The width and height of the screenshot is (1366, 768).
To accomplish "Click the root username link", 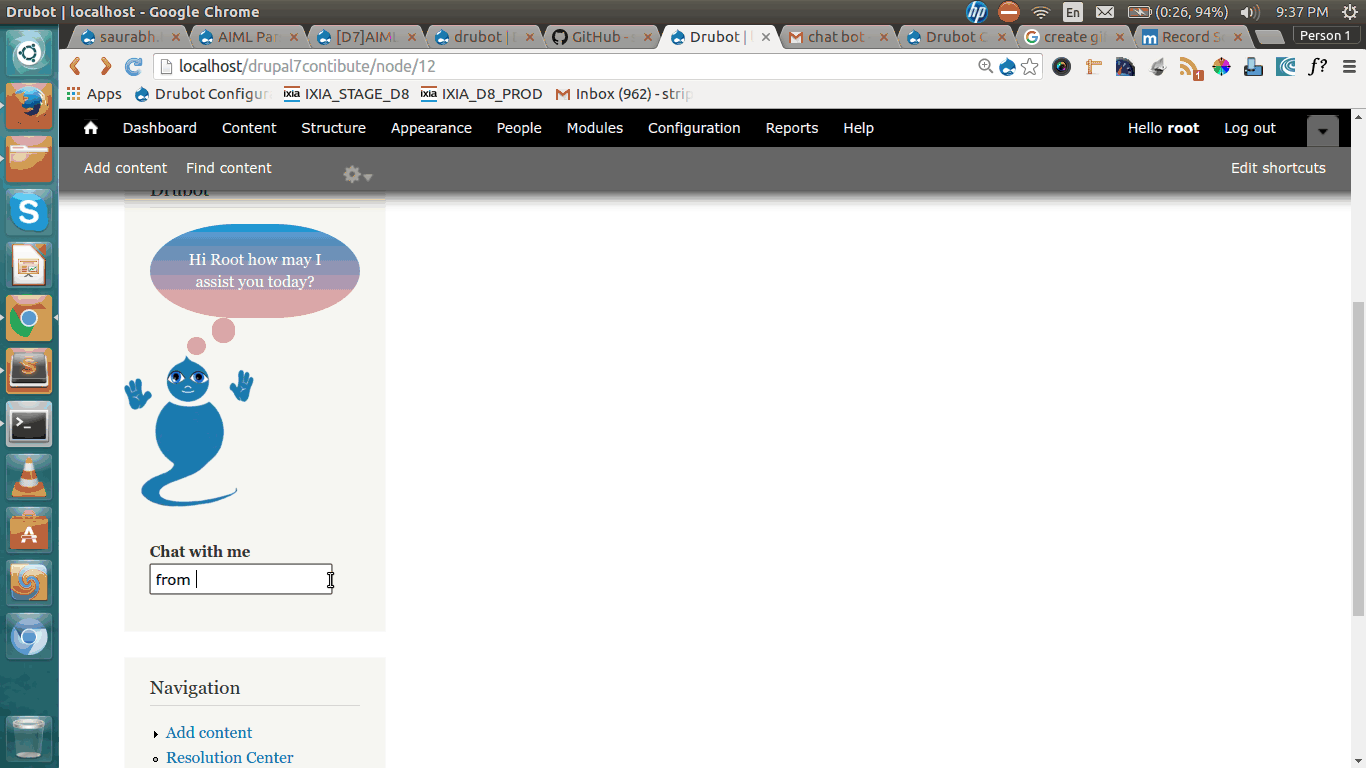I will [x=1183, y=128].
